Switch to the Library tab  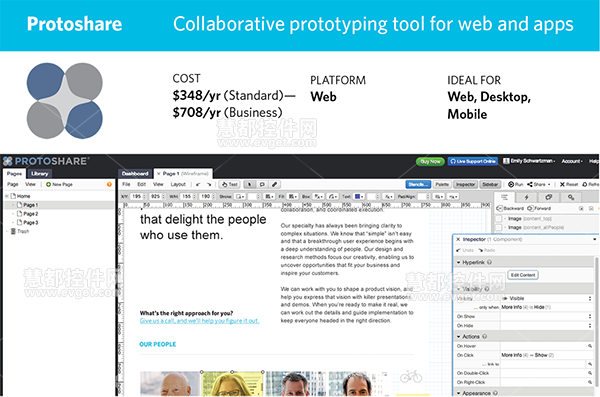click(39, 174)
